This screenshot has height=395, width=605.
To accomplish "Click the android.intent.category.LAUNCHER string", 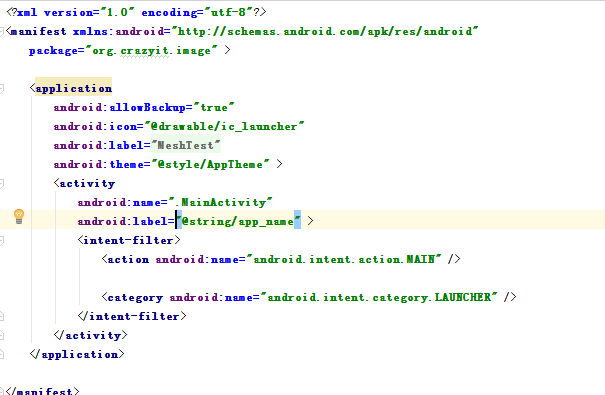I will tap(379, 297).
